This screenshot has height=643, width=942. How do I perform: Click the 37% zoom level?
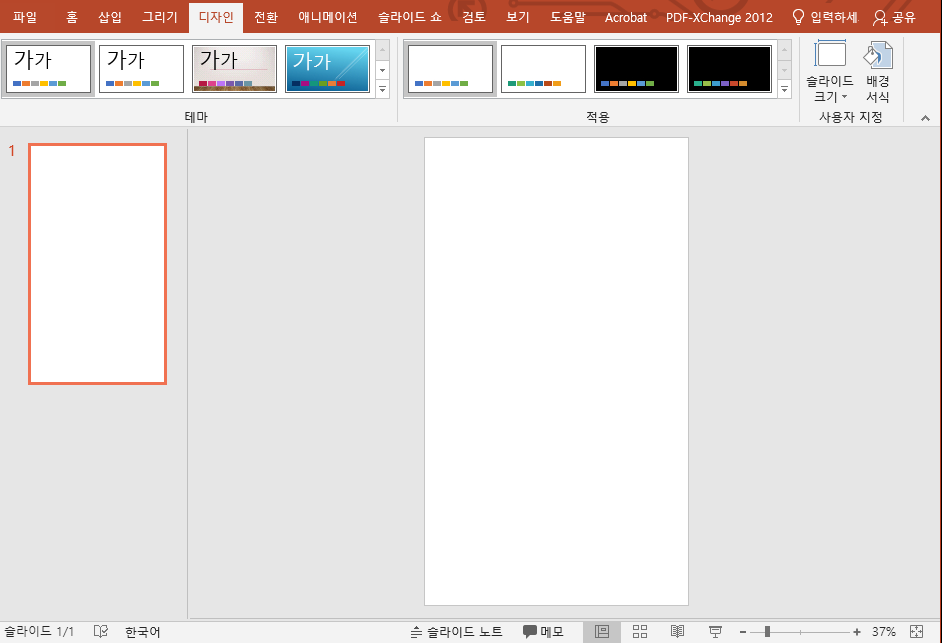click(x=884, y=632)
